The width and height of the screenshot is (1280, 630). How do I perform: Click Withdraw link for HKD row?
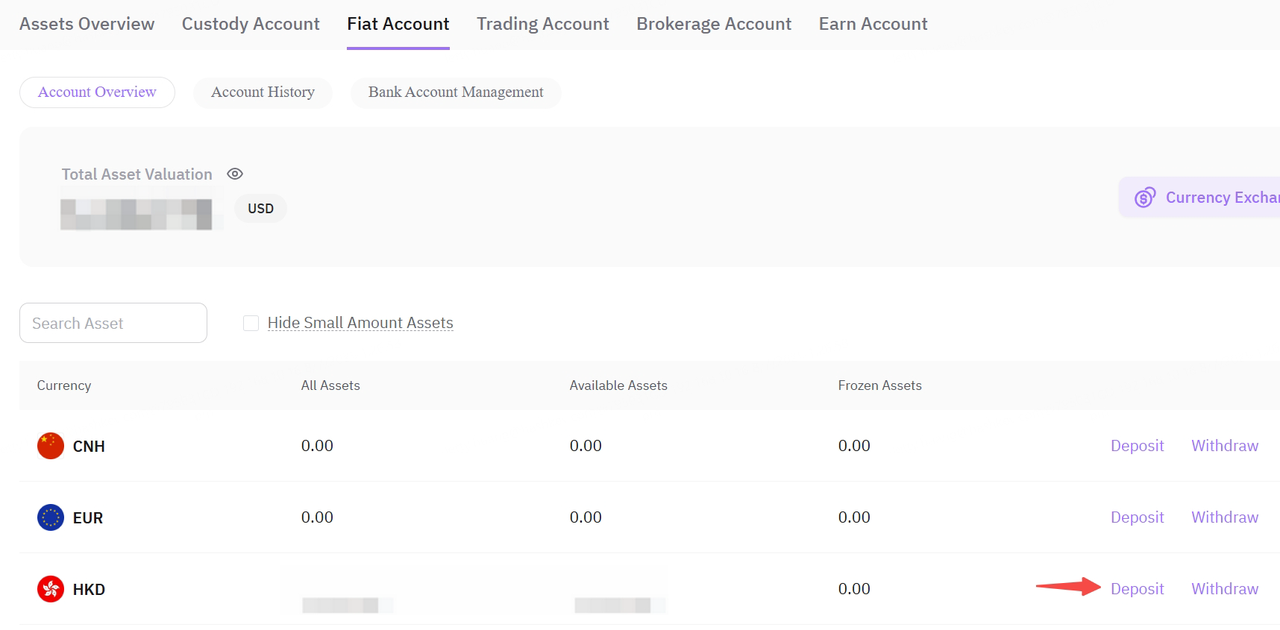(1225, 589)
